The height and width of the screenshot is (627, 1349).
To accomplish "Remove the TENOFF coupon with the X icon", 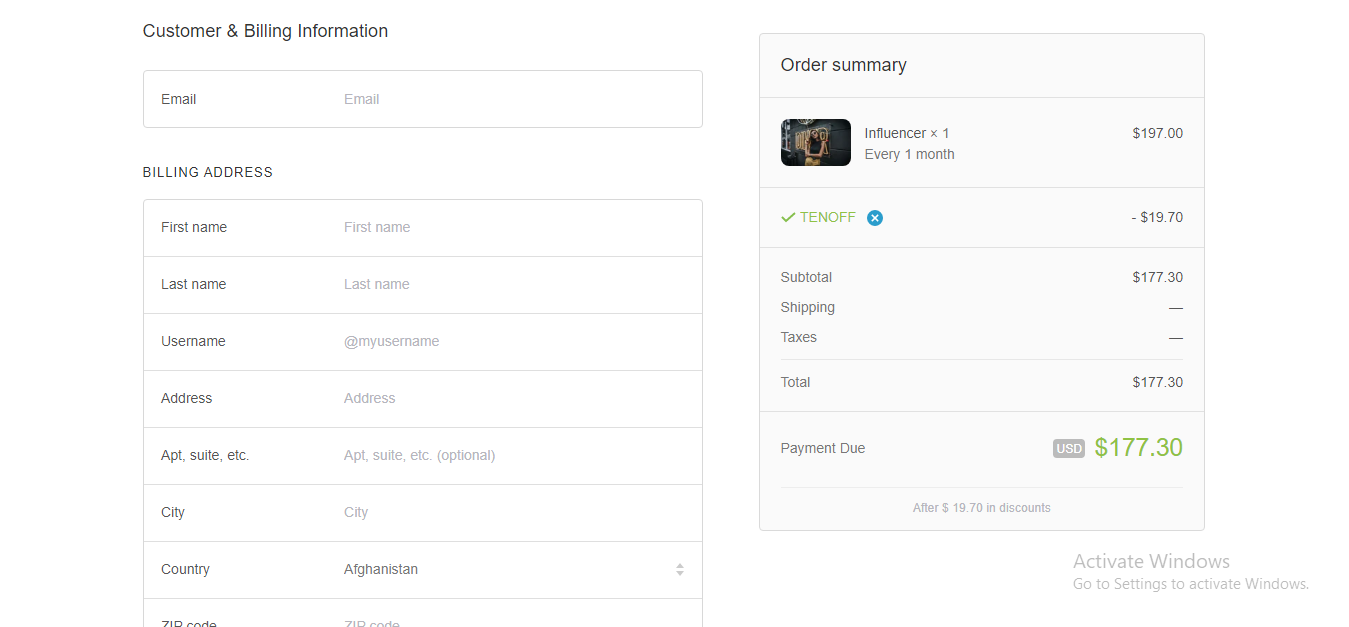I will coord(875,217).
